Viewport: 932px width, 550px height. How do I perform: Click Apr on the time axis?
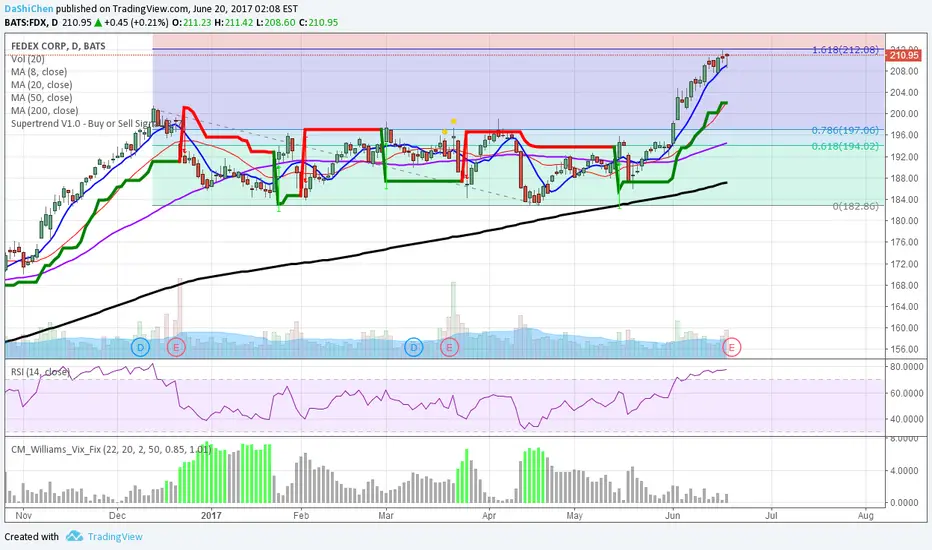tap(489, 516)
